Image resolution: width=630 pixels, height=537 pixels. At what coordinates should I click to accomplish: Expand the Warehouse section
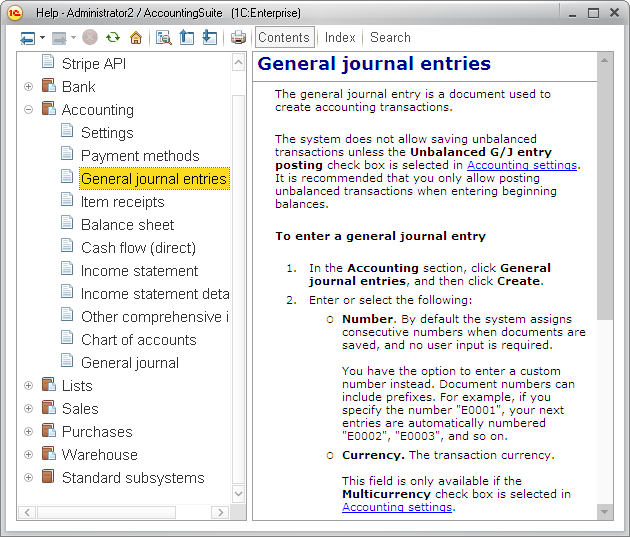click(x=29, y=454)
